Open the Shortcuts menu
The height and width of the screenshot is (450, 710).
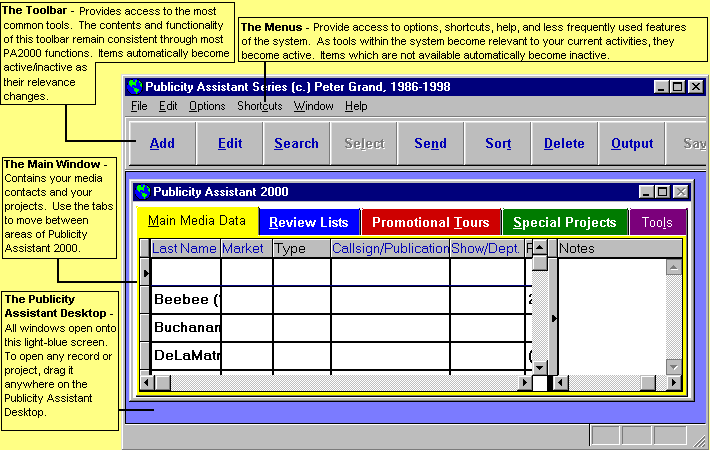pos(259,106)
